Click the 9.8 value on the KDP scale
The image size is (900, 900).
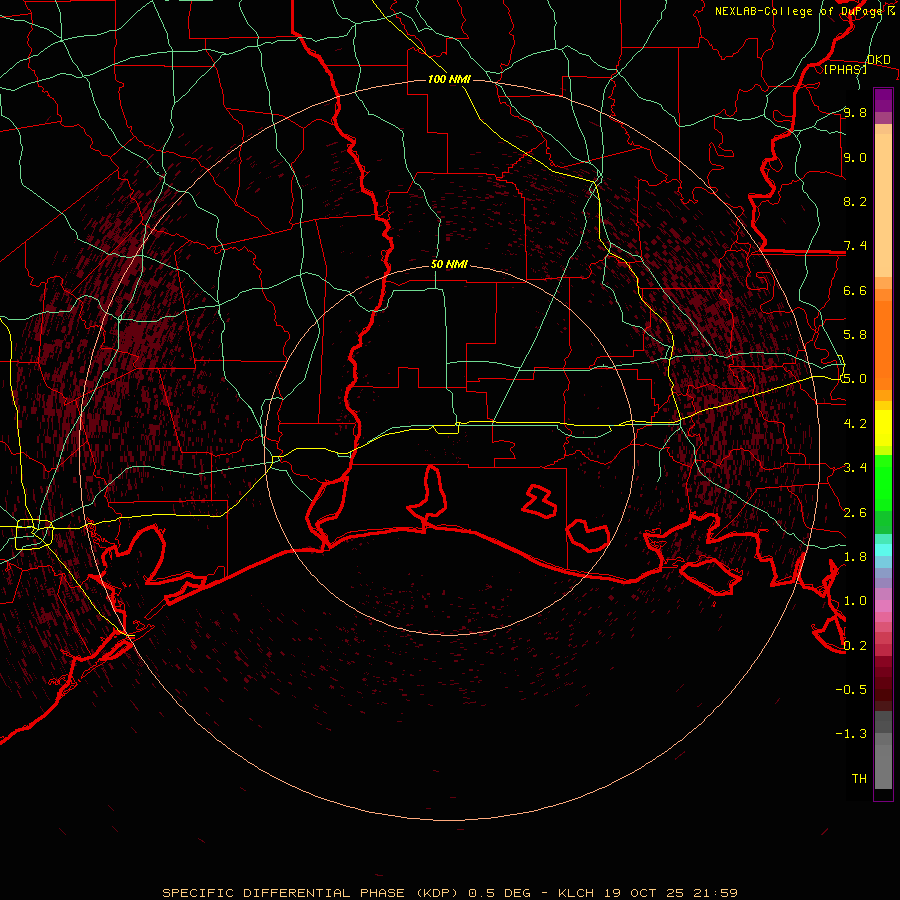point(855,112)
